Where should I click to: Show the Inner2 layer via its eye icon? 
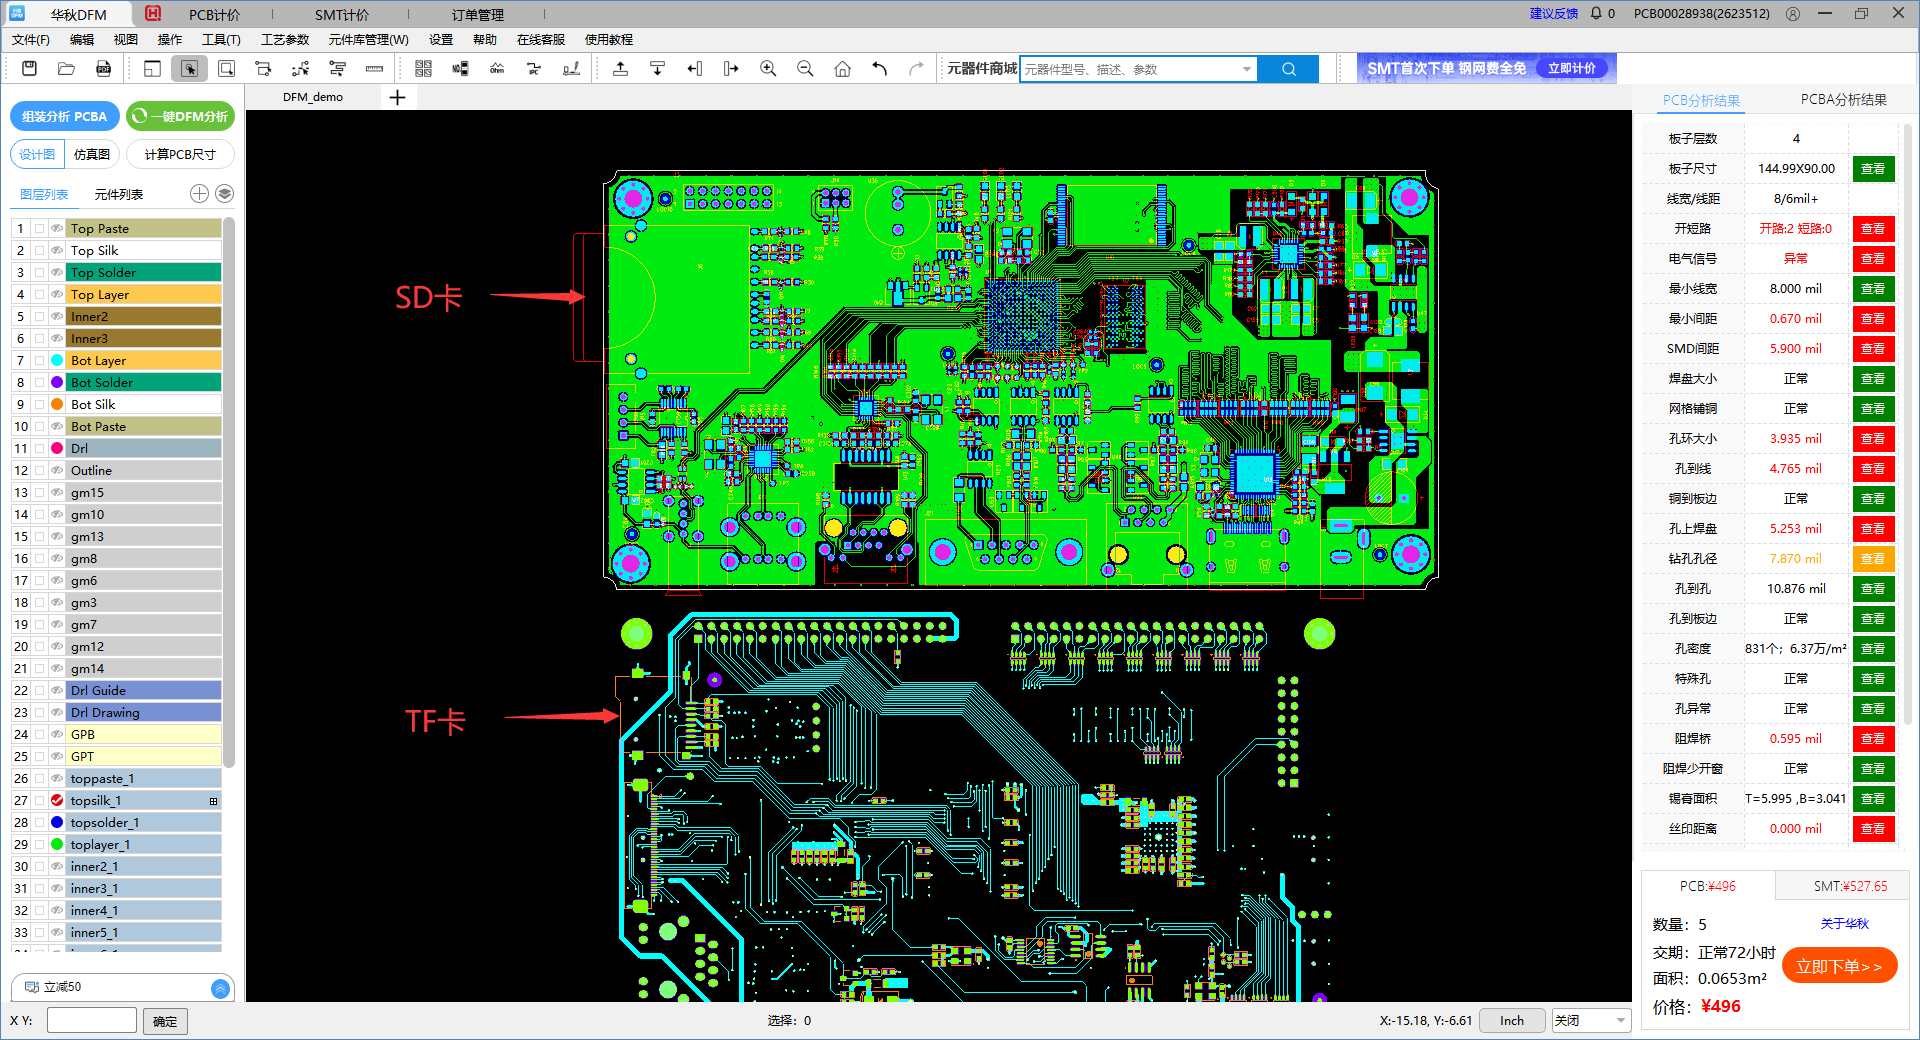57,317
